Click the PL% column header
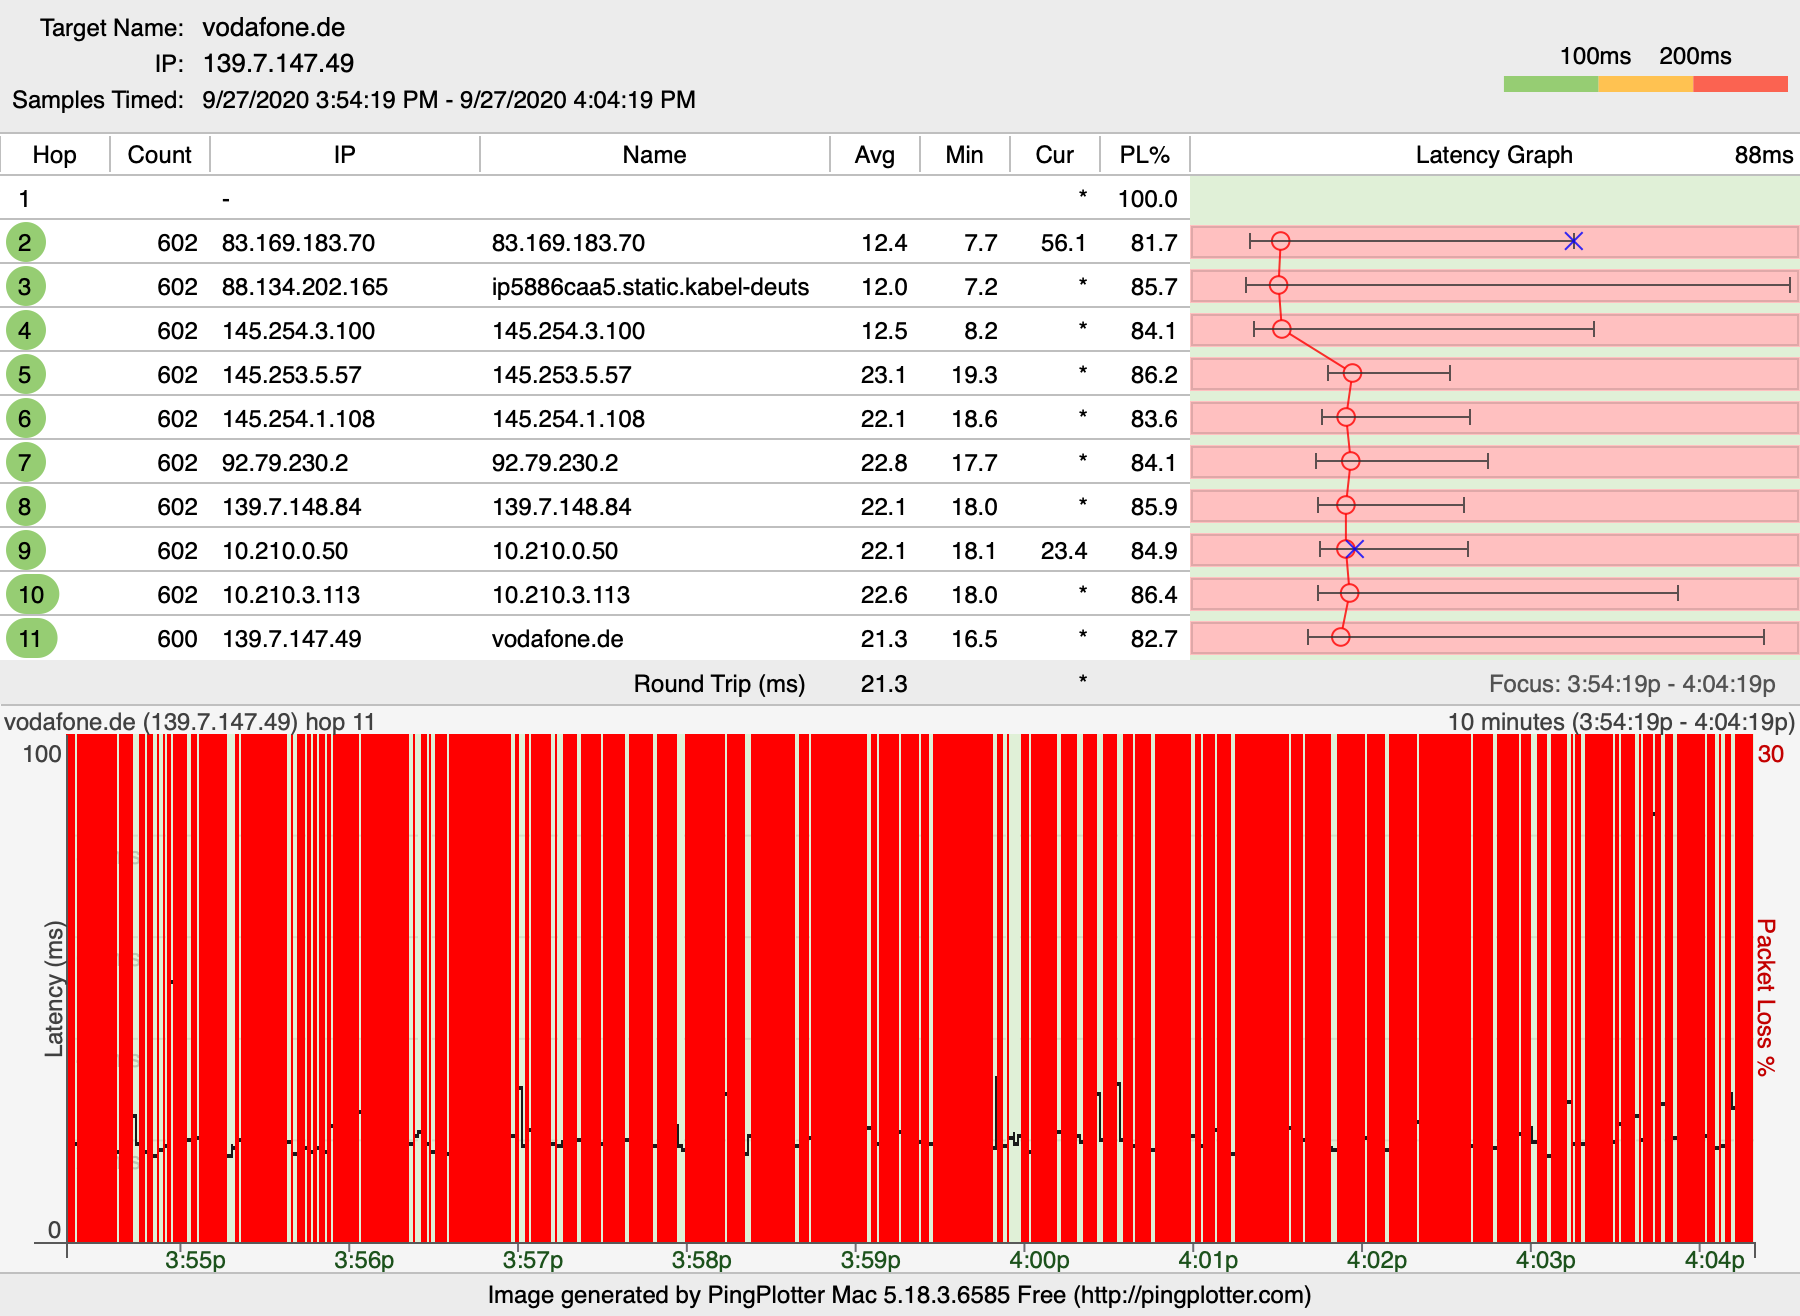Viewport: 1800px width, 1316px height. point(1144,155)
